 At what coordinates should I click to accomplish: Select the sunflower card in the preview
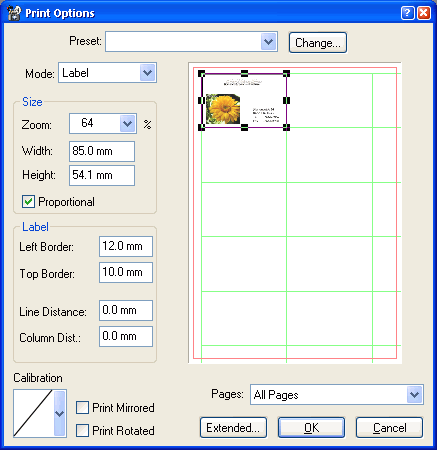coord(244,100)
